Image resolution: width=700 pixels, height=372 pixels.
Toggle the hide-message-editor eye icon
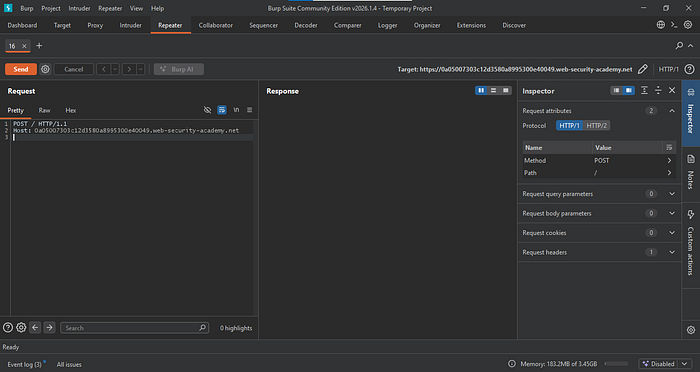click(208, 110)
